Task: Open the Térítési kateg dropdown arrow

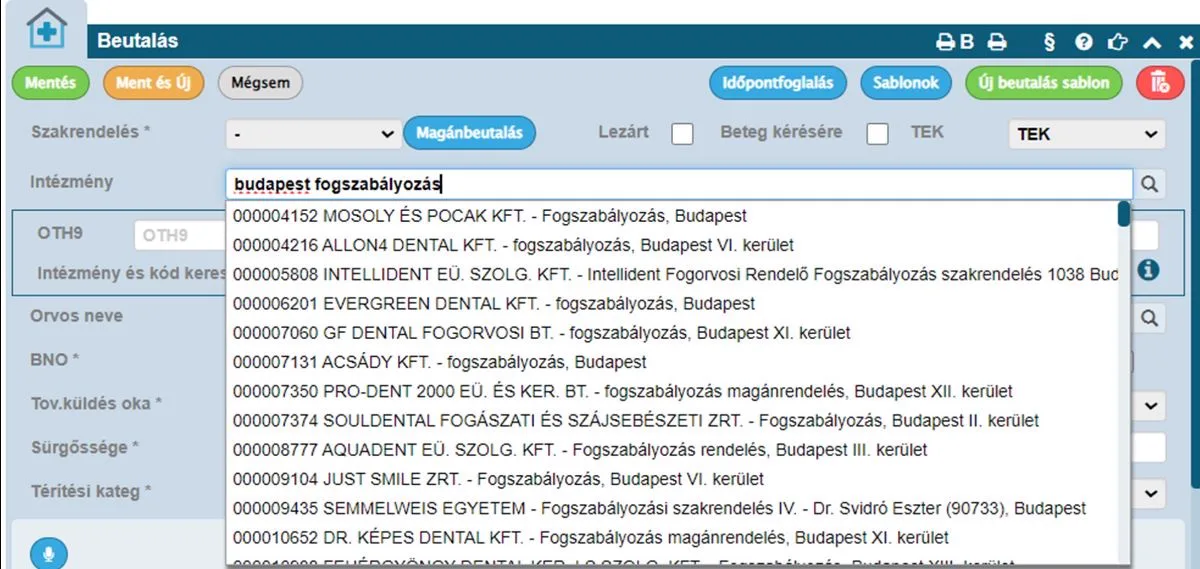Action: click(1151, 493)
